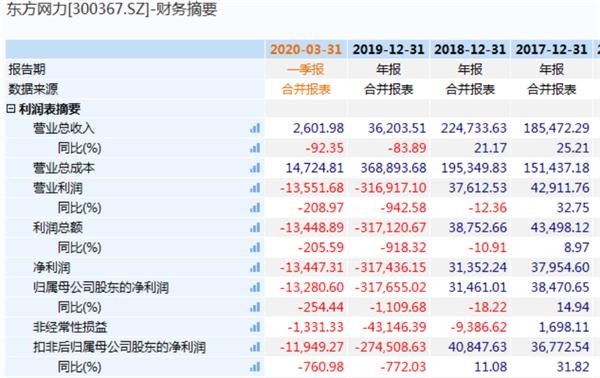The width and height of the screenshot is (600, 378).
Task: Click 营业总收入 value 224,733.63
Action: [474, 128]
